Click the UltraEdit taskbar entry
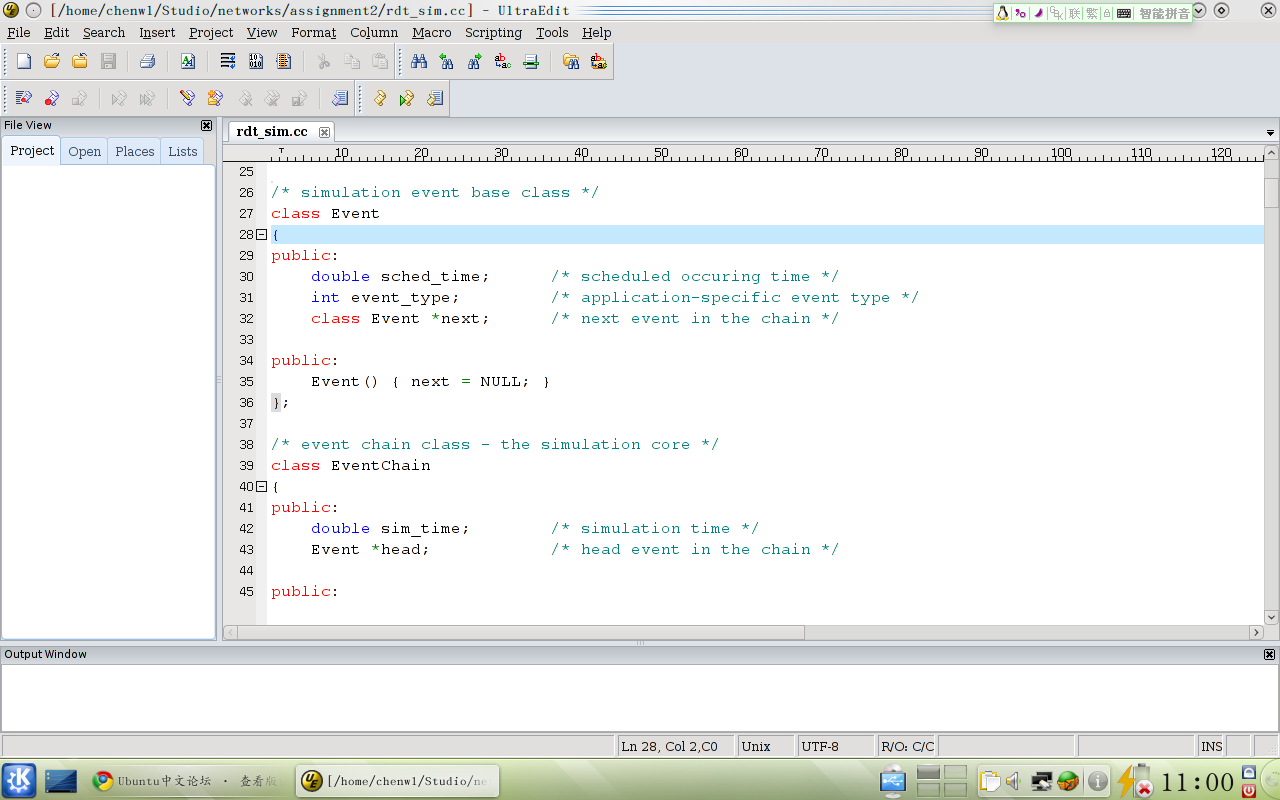The width and height of the screenshot is (1280, 800). point(398,781)
